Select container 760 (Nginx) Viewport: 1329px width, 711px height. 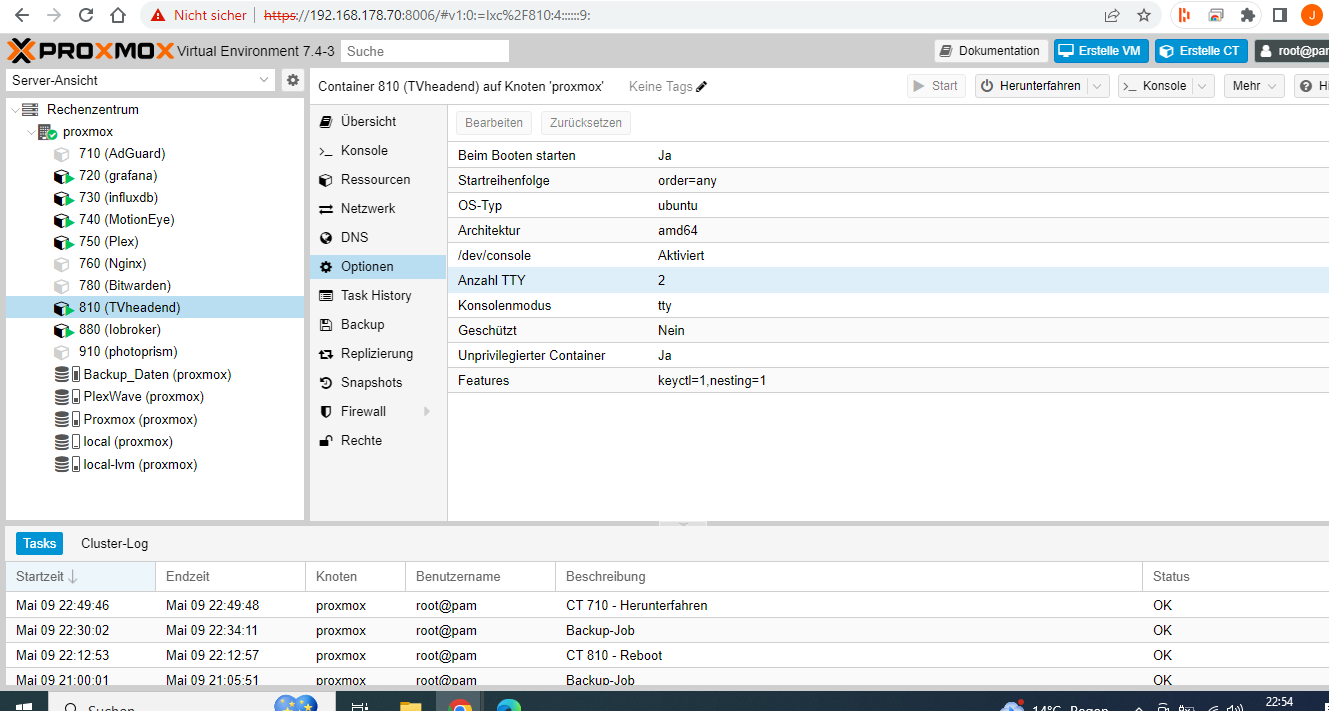(x=112, y=263)
